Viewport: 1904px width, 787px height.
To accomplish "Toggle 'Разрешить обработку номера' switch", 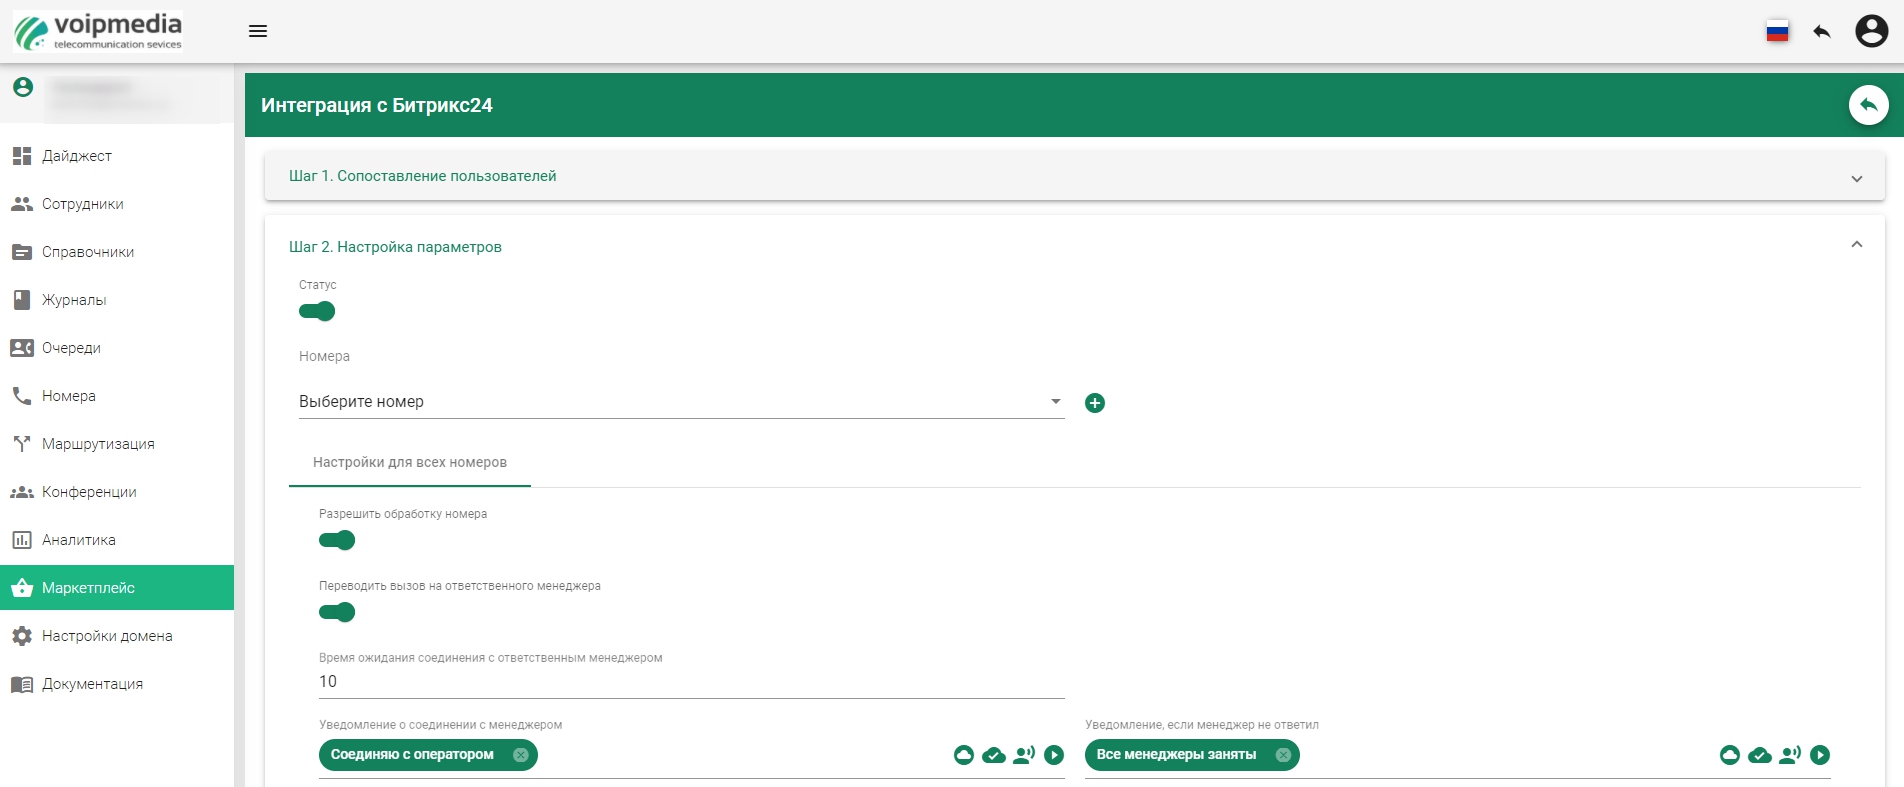I will (337, 540).
